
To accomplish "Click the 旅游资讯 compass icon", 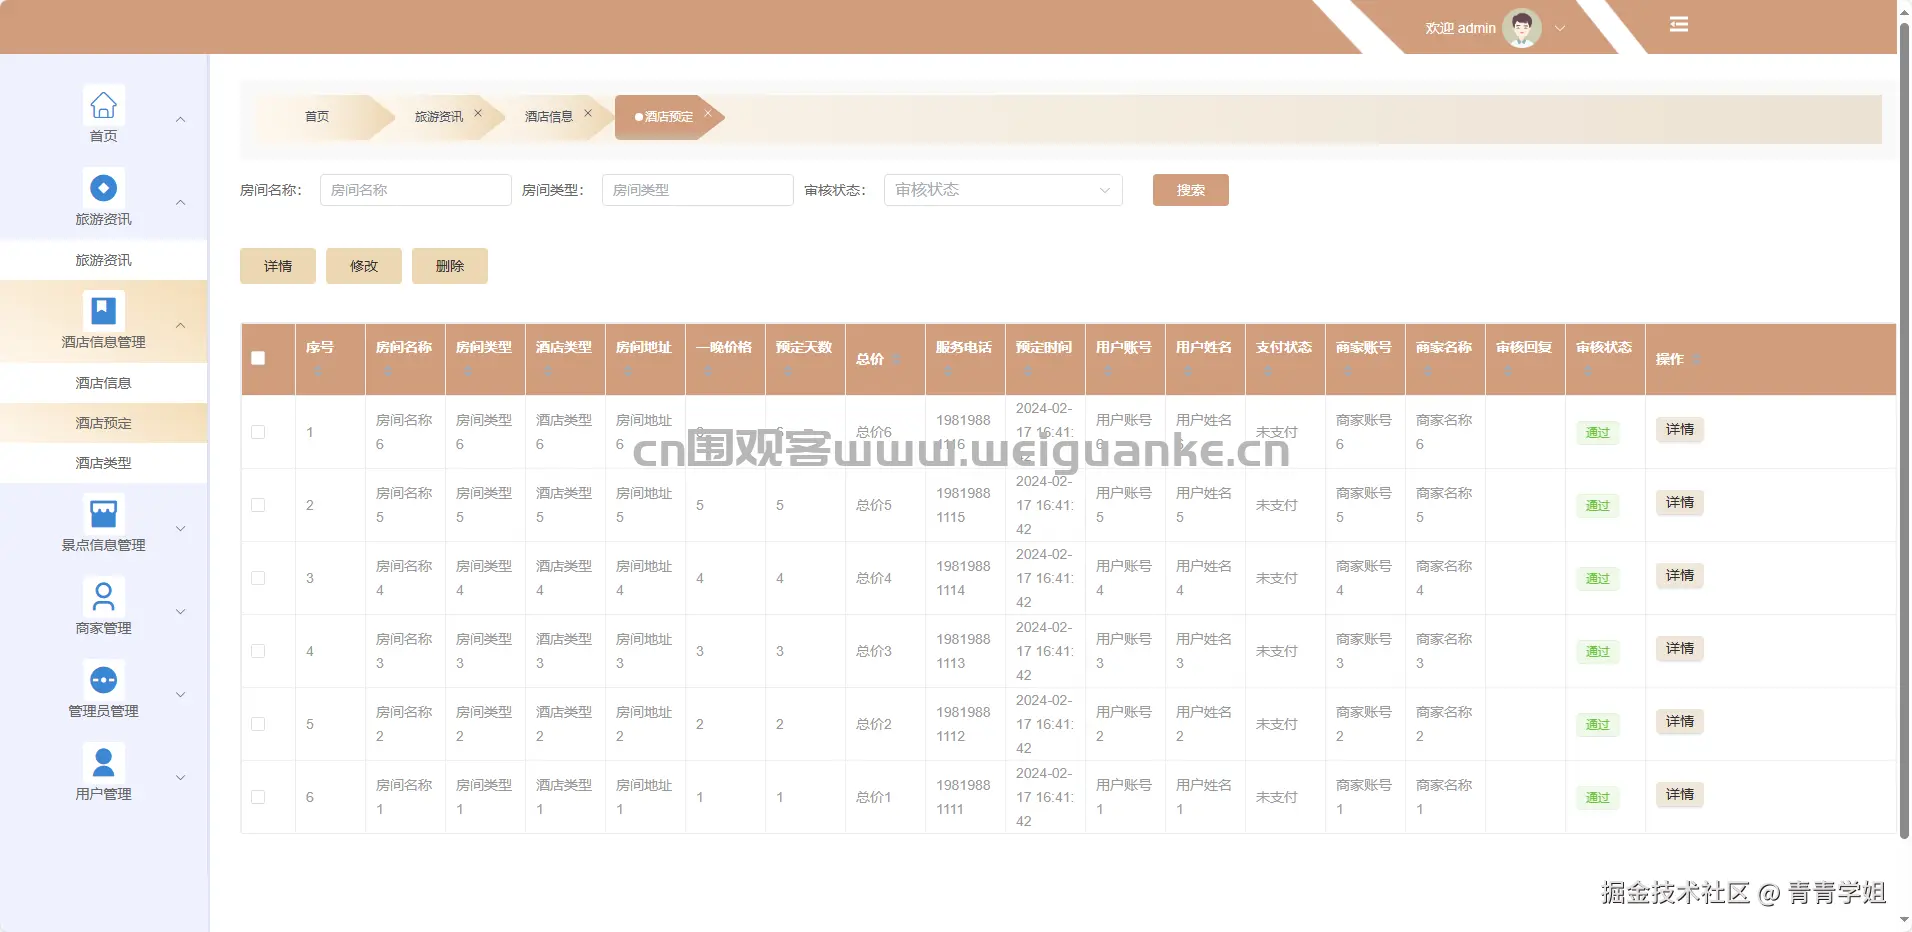I will (103, 187).
